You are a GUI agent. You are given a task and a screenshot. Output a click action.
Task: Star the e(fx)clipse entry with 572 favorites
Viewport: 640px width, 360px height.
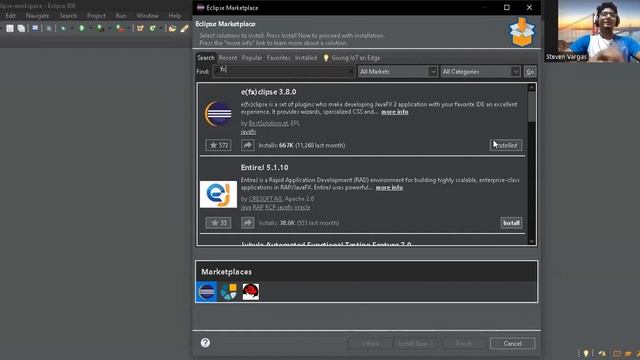point(218,145)
